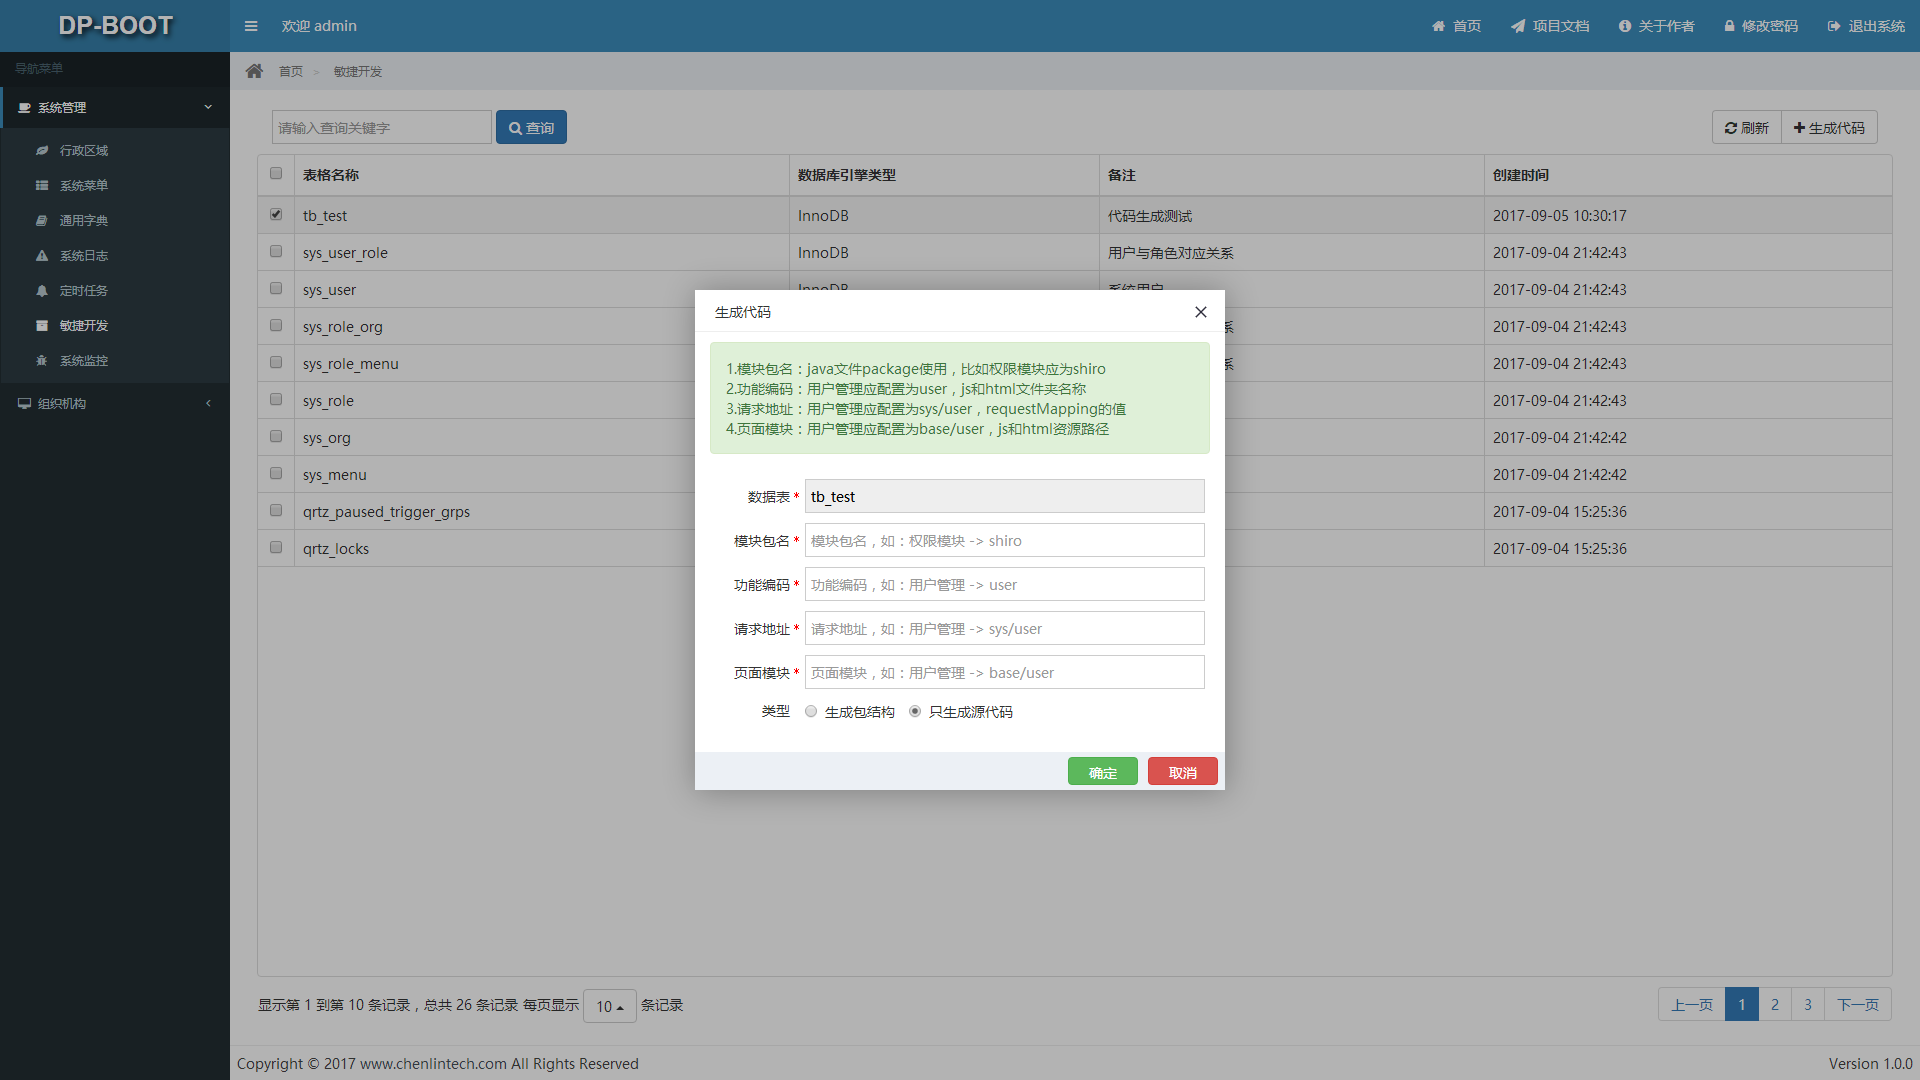Image resolution: width=1920 pixels, height=1080 pixels.
Task: Check the sys_menu row checkbox
Action: (x=276, y=473)
